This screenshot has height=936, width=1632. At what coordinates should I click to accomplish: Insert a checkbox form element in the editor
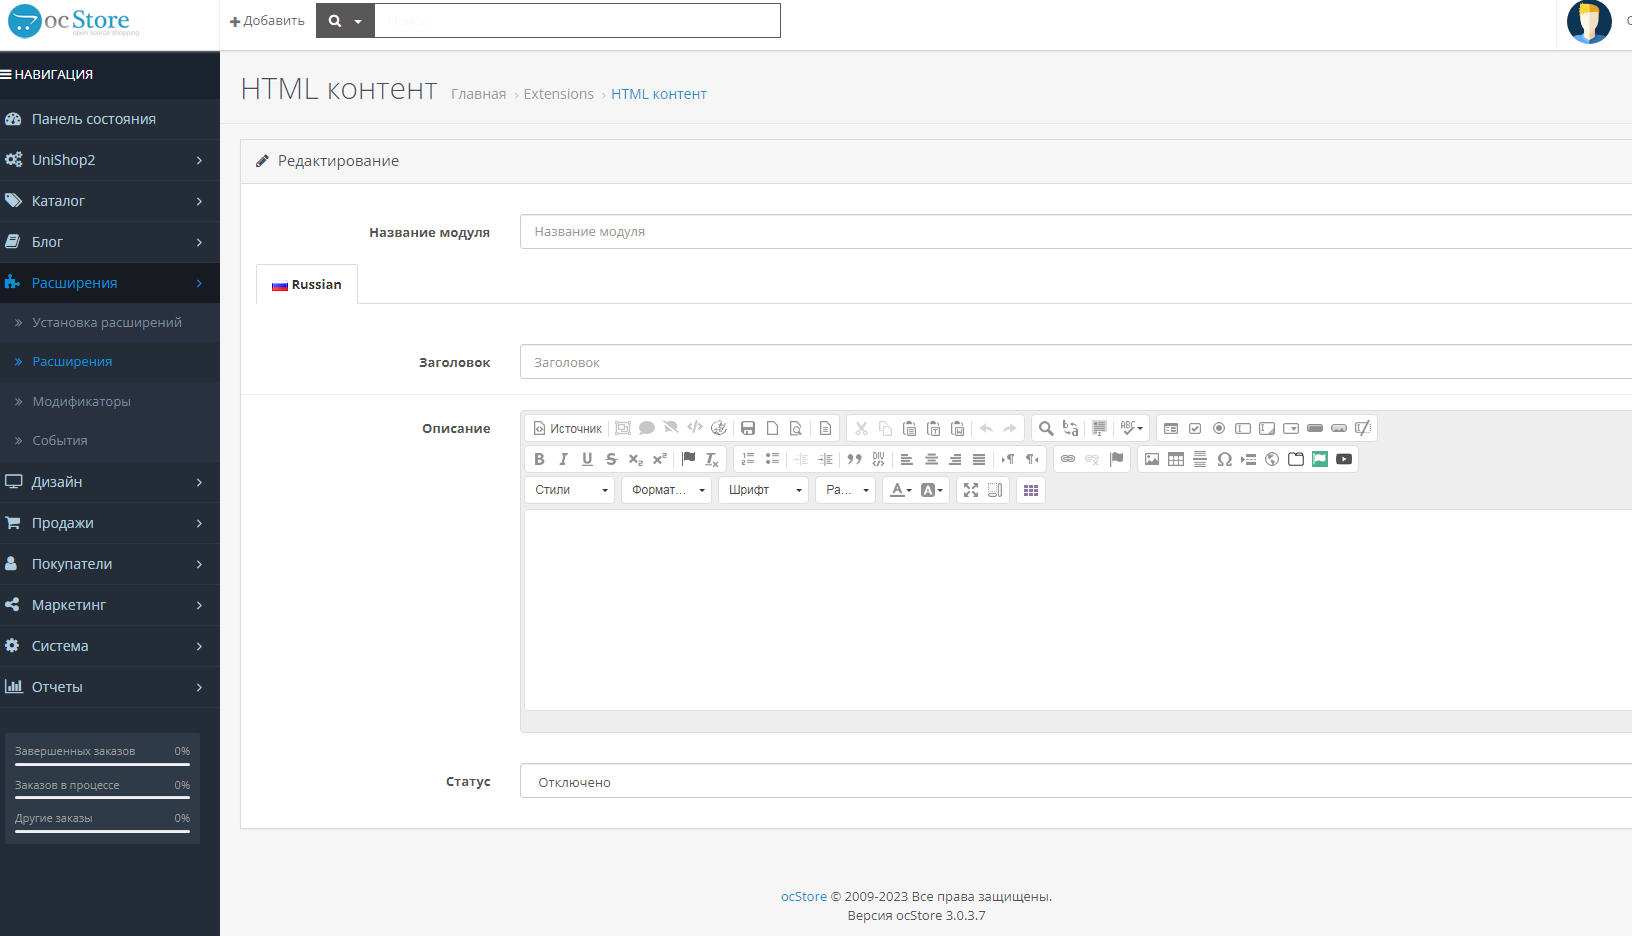click(x=1195, y=428)
